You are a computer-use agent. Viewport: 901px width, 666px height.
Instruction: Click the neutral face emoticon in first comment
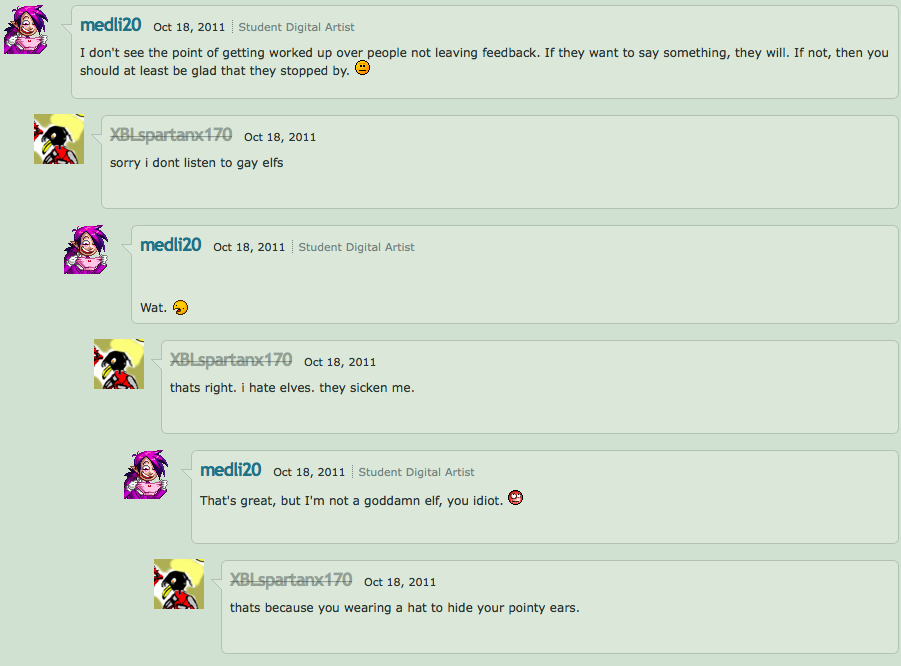363,68
